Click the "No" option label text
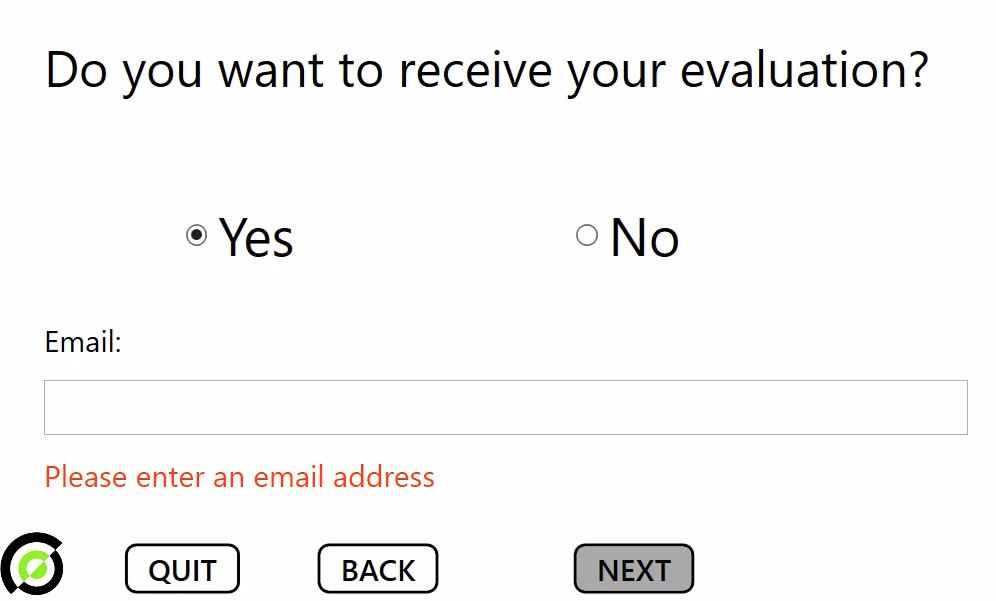The image size is (996, 601). tap(645, 238)
